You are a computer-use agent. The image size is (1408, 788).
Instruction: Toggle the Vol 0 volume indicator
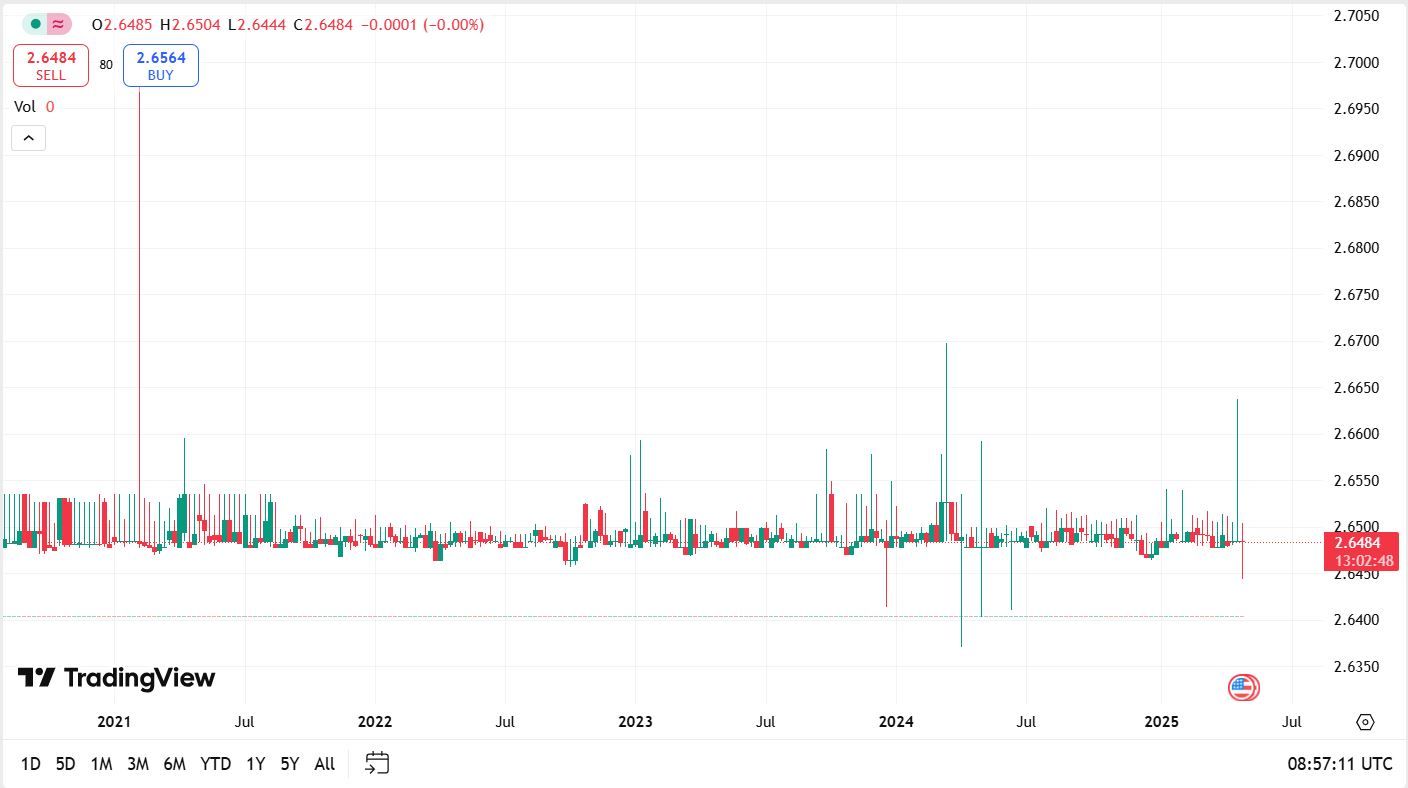[36, 106]
